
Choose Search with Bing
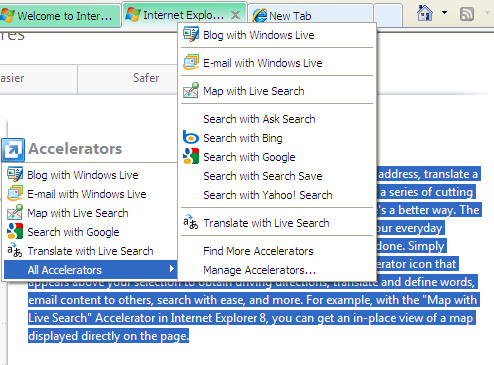[x=277, y=138]
